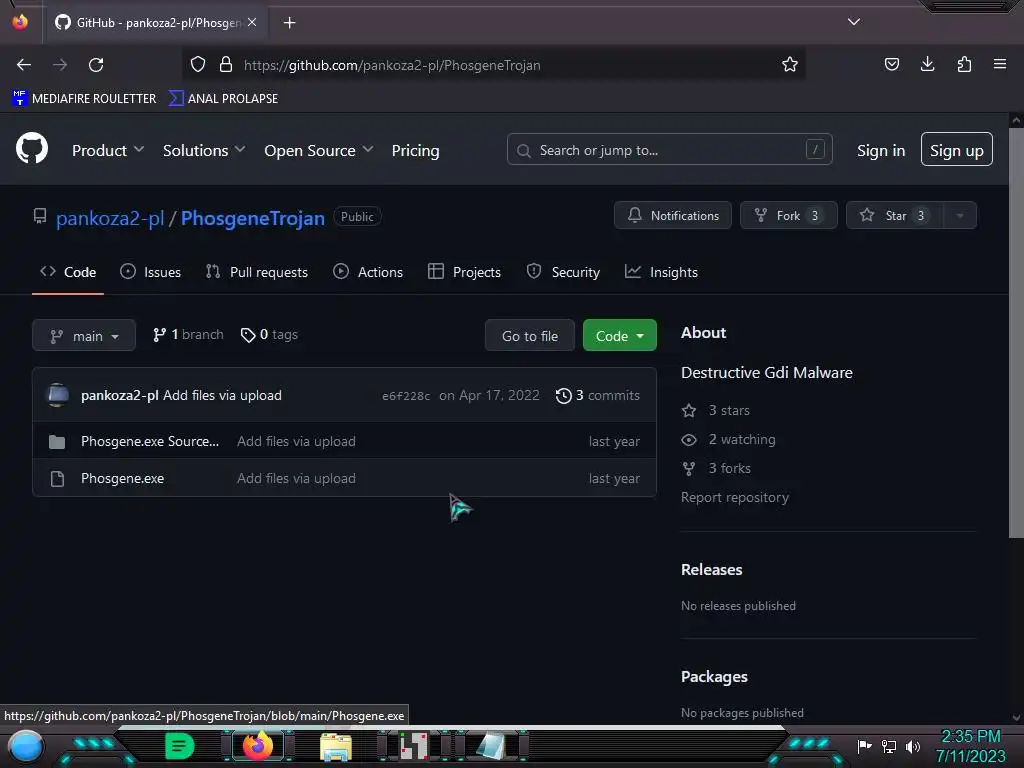
Task: Open the Packages heading link
Action: pyautogui.click(x=714, y=677)
